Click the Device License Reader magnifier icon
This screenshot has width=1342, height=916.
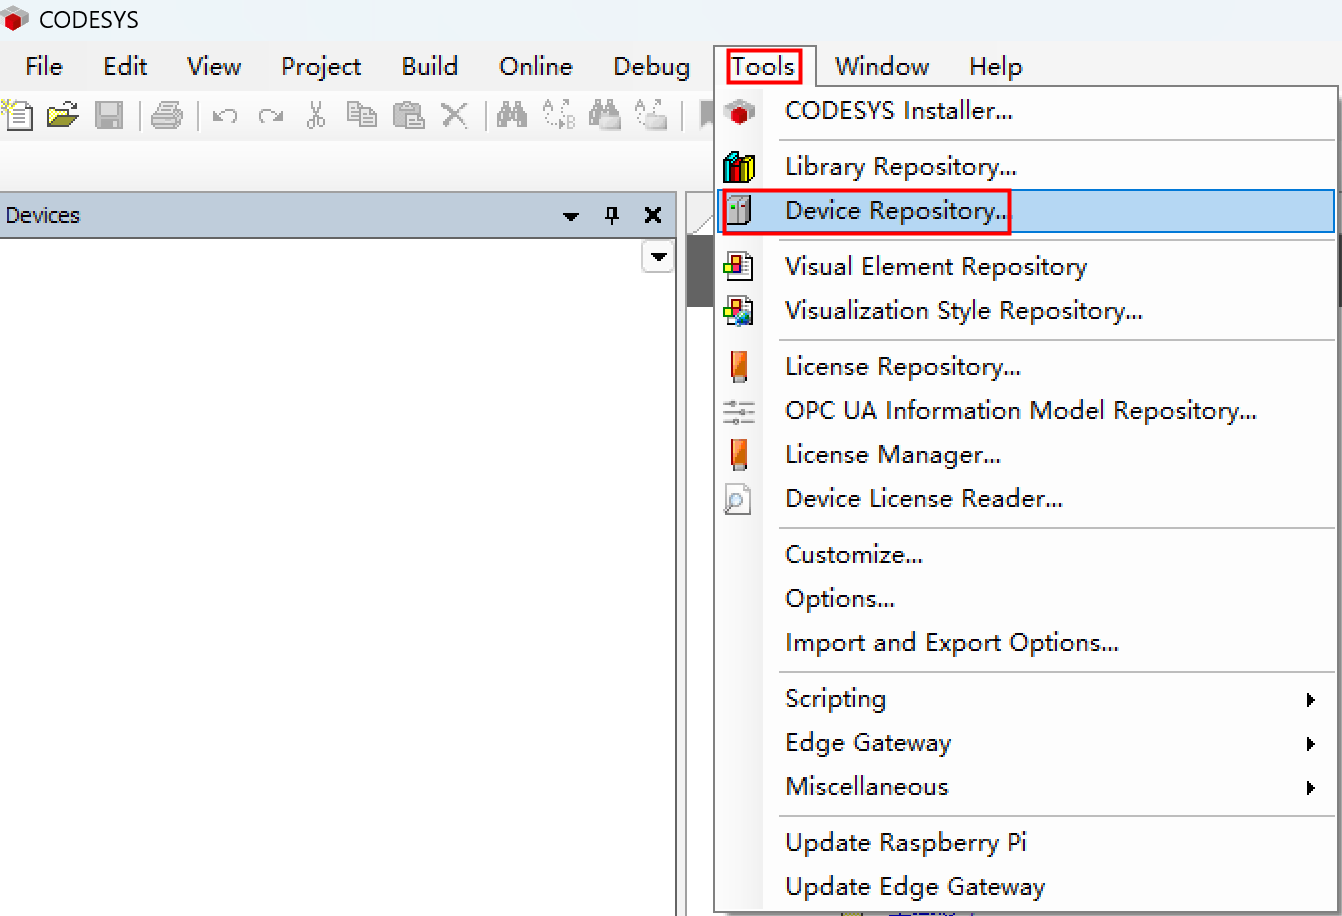coord(738,499)
